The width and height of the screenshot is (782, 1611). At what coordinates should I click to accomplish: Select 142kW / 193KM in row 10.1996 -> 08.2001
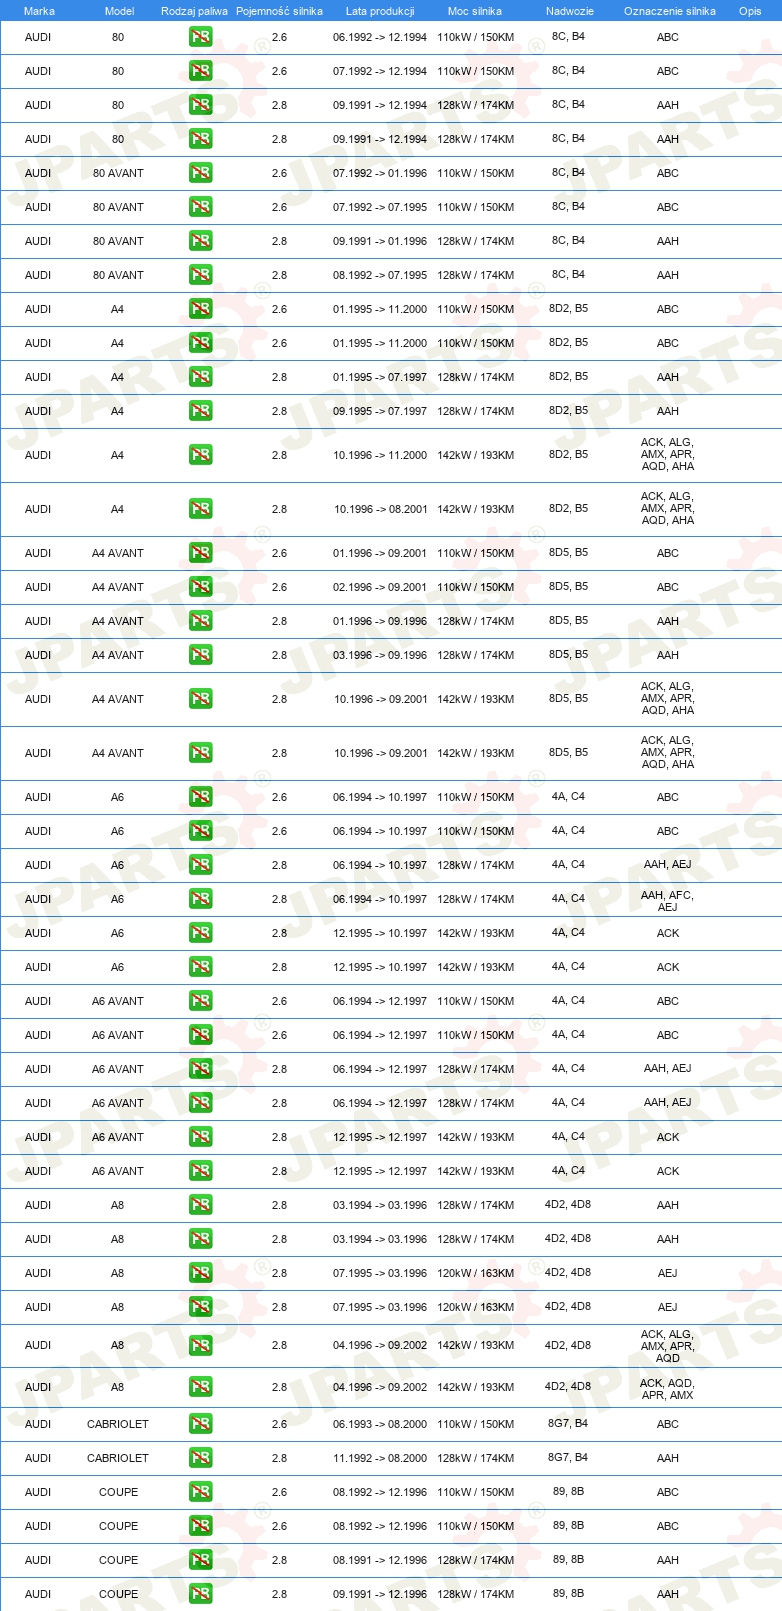click(476, 509)
